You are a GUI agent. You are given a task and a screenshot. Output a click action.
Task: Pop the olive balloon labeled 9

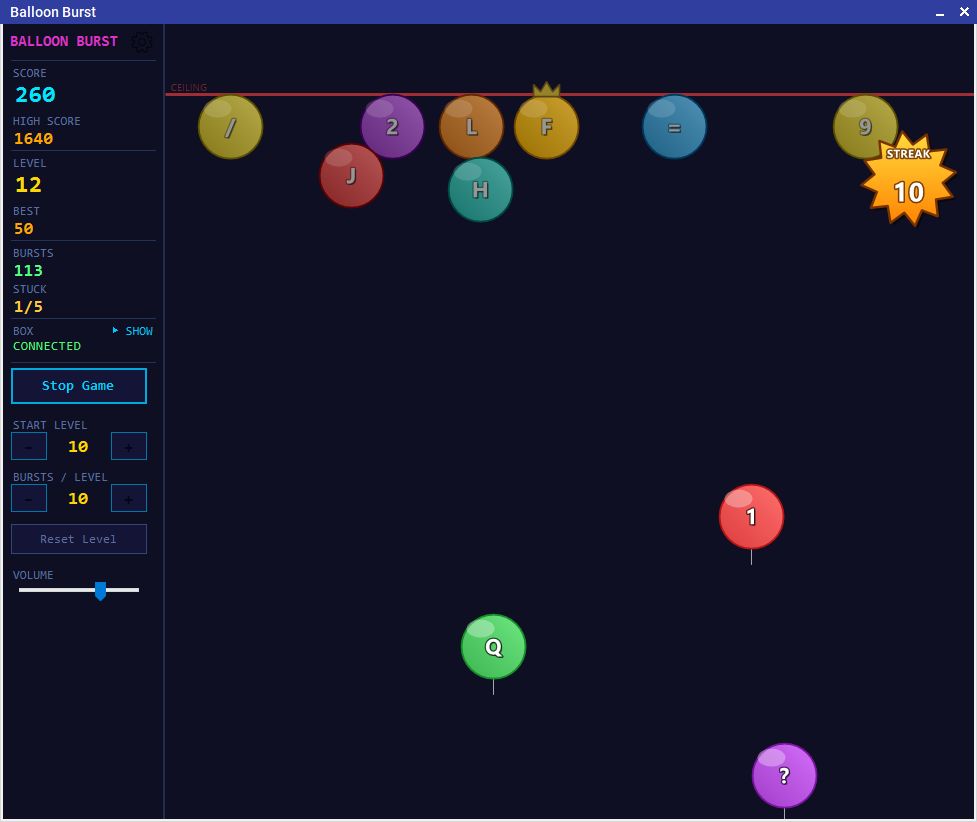(865, 127)
